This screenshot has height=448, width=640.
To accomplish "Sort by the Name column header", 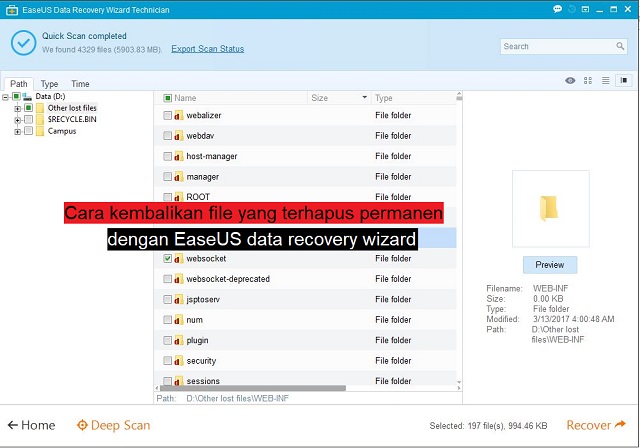I will (185, 98).
